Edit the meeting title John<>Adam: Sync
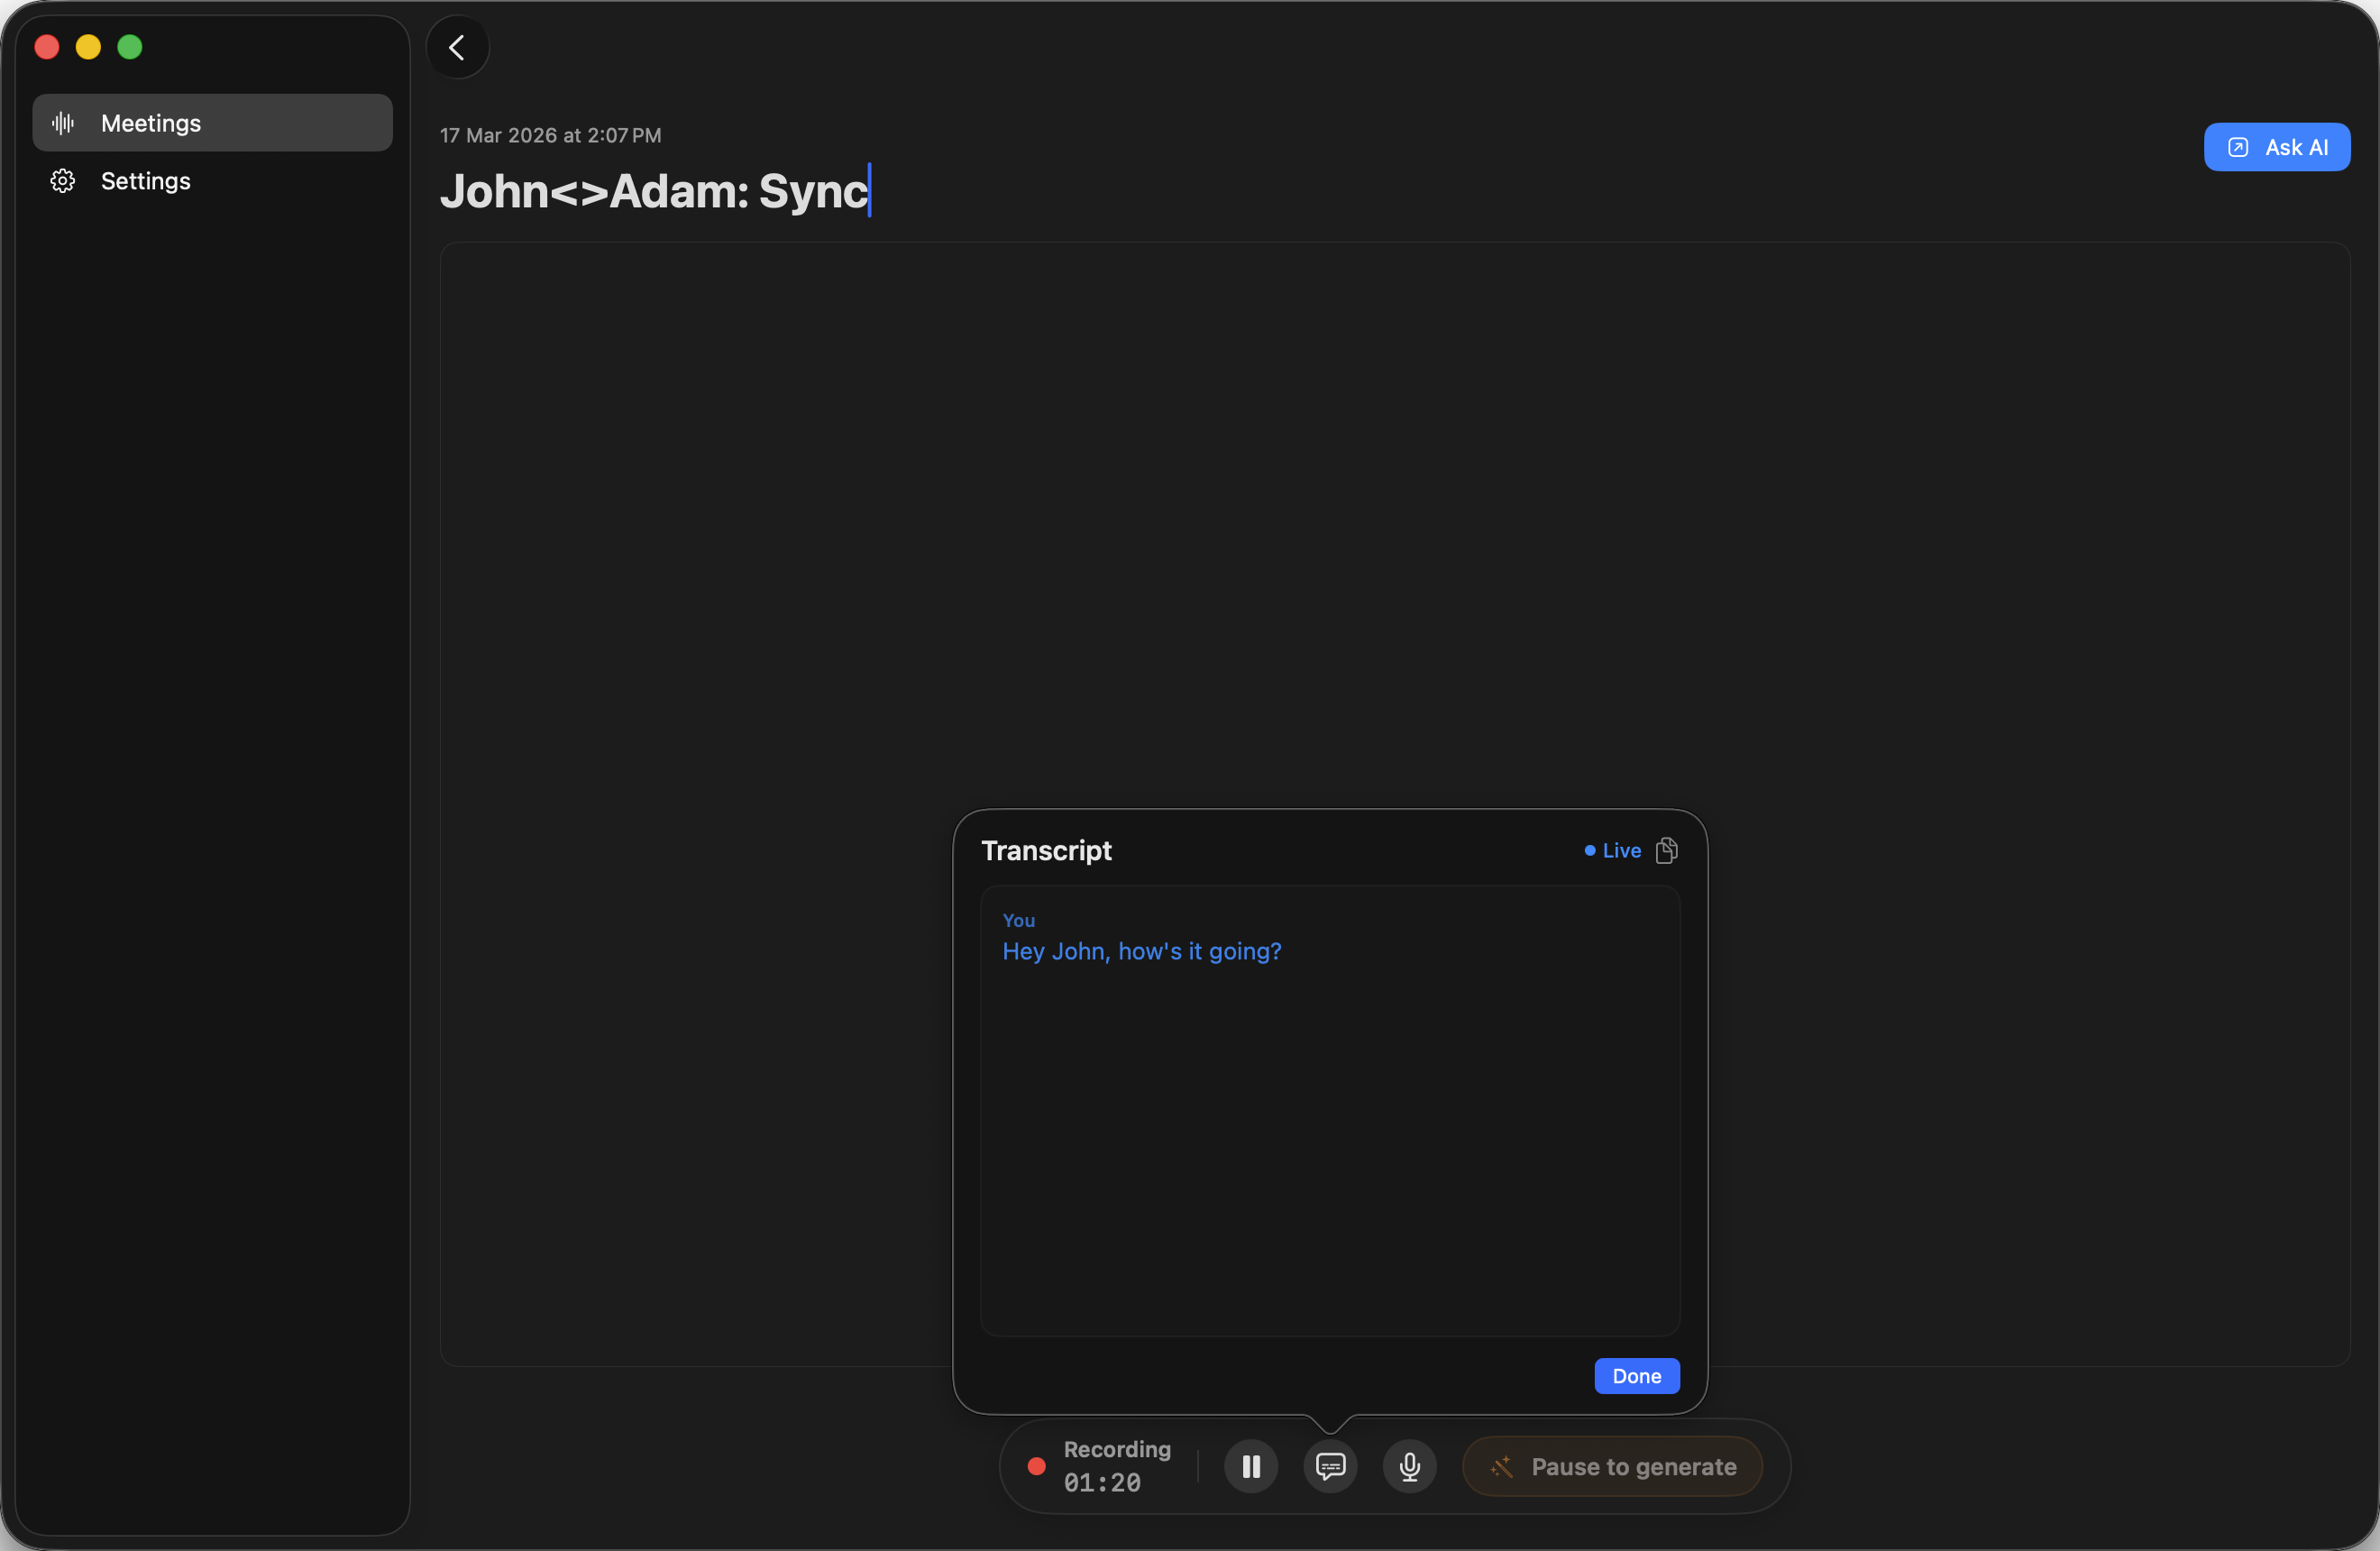 [655, 192]
